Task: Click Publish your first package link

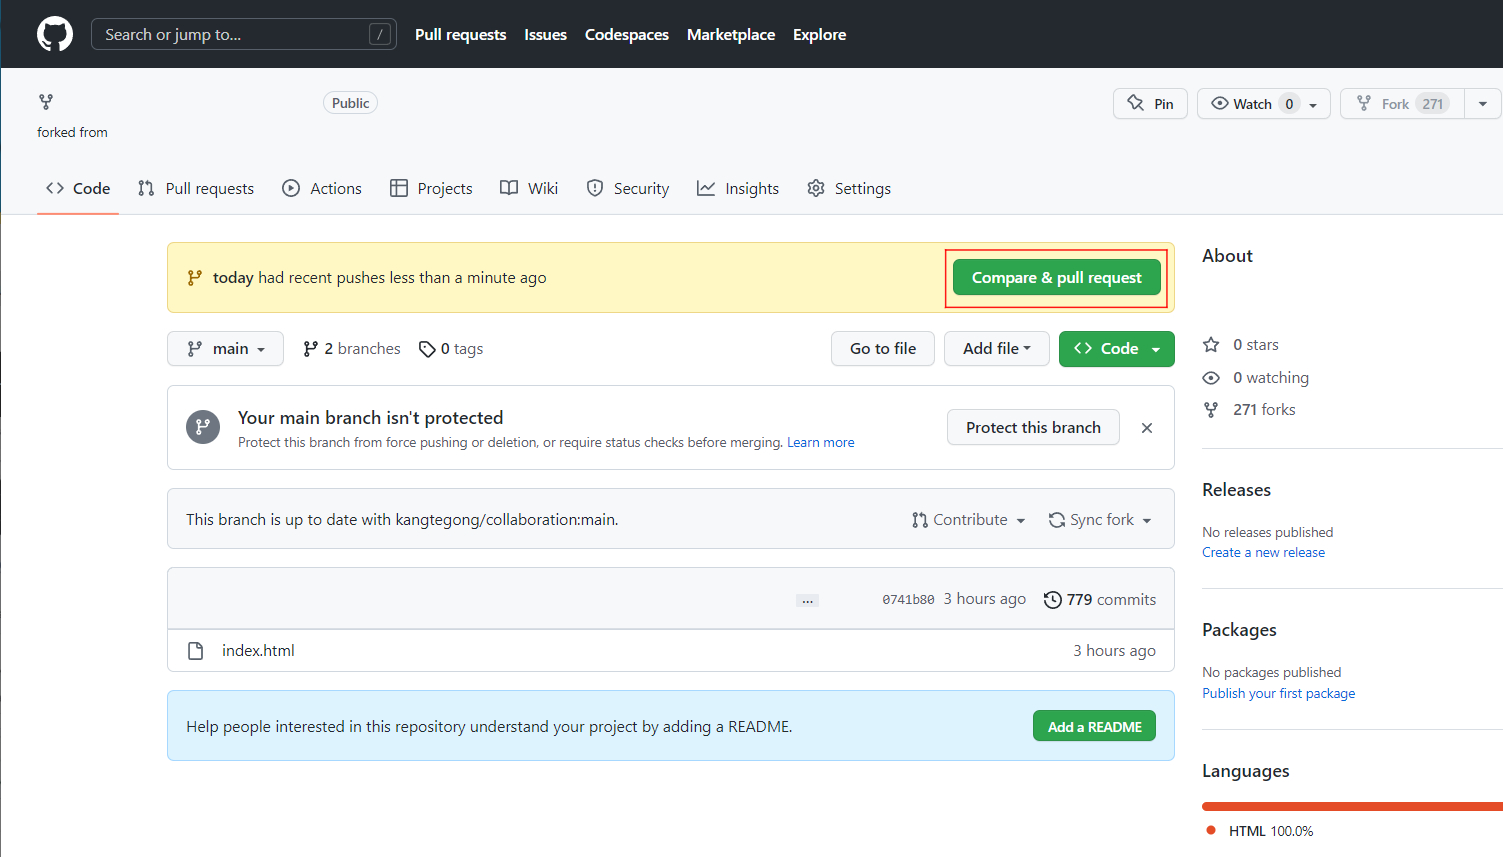Action: tap(1278, 693)
